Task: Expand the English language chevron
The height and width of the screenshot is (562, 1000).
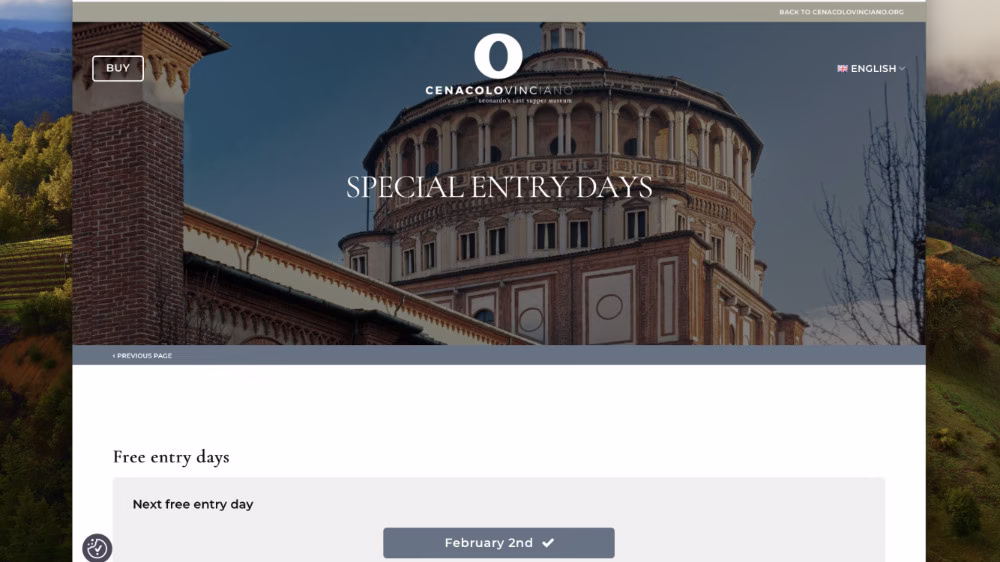Action: [x=902, y=69]
